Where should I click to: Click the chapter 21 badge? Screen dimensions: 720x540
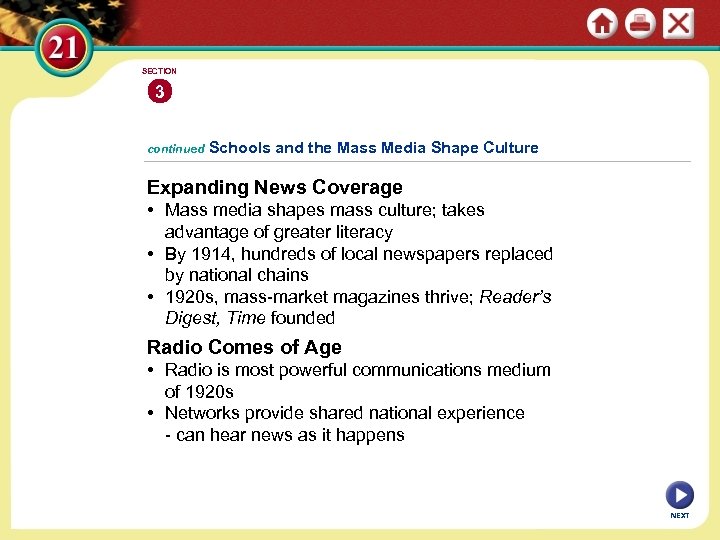[63, 47]
